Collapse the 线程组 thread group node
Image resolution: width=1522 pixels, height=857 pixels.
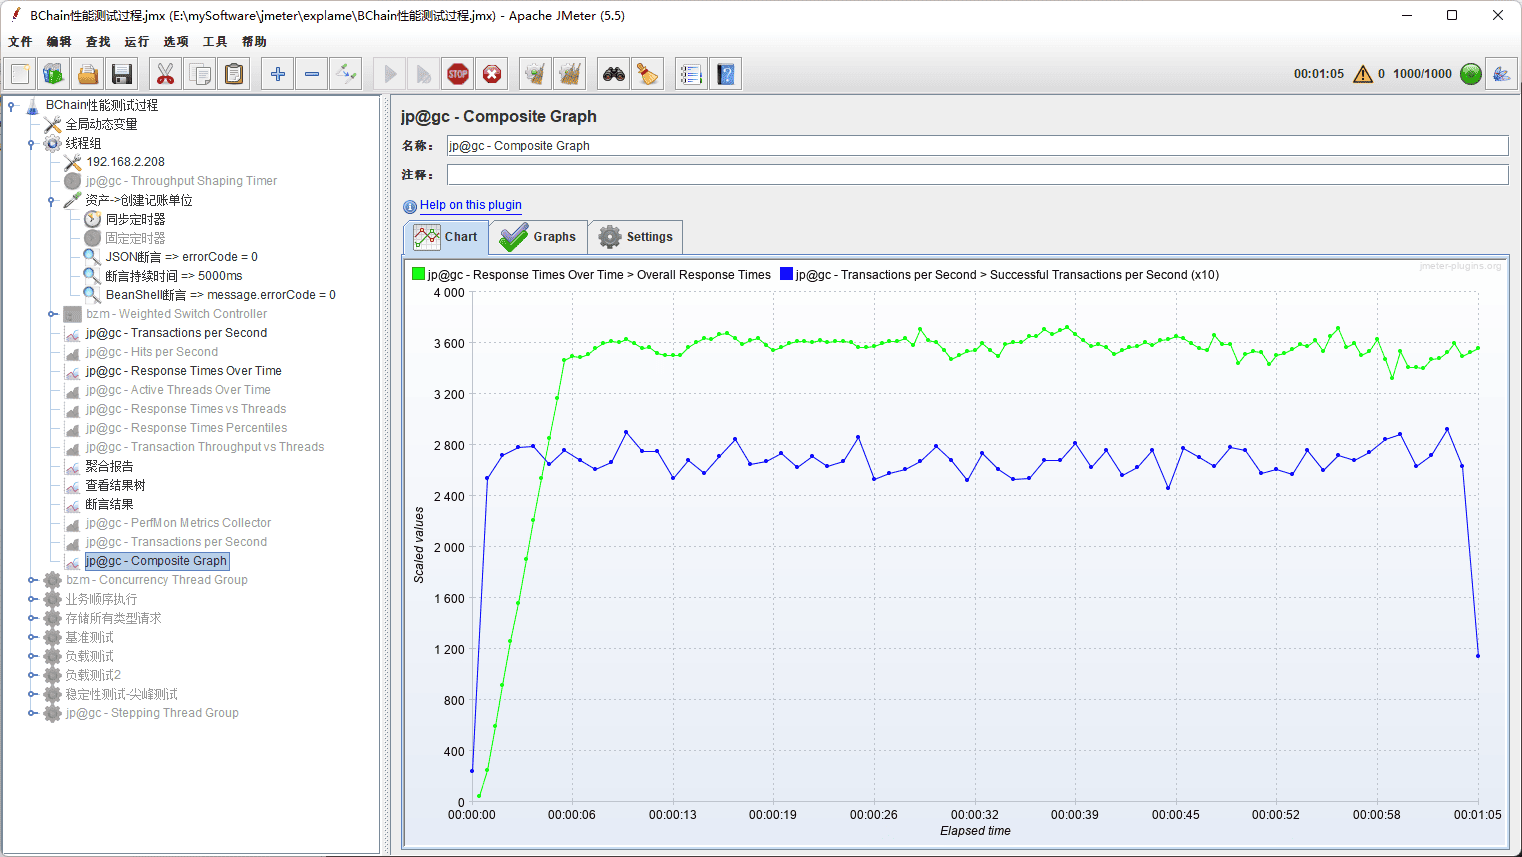coord(32,144)
